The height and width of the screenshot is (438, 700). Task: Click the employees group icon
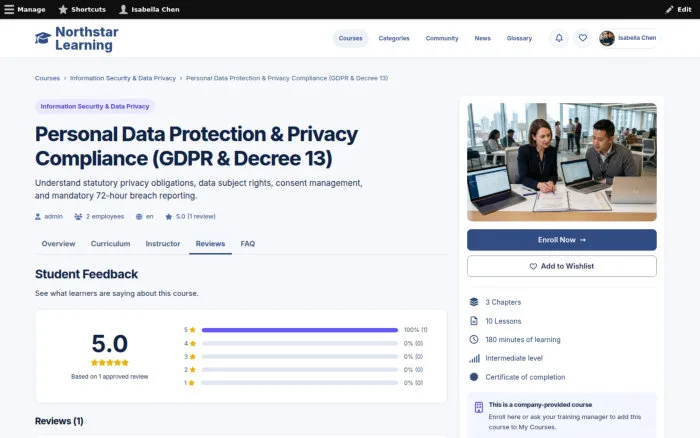tap(78, 217)
